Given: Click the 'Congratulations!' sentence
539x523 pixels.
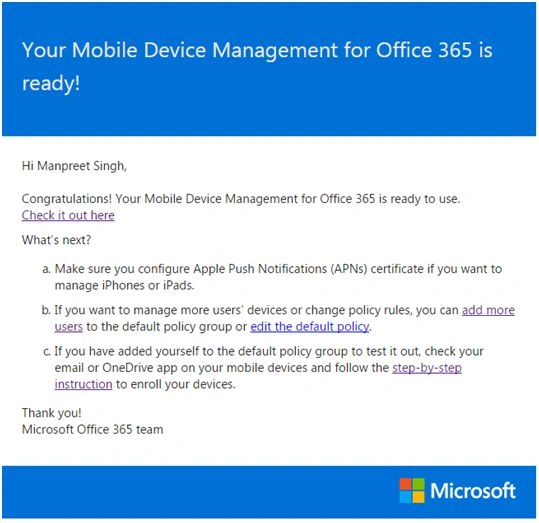Looking at the screenshot, I should [241, 199].
